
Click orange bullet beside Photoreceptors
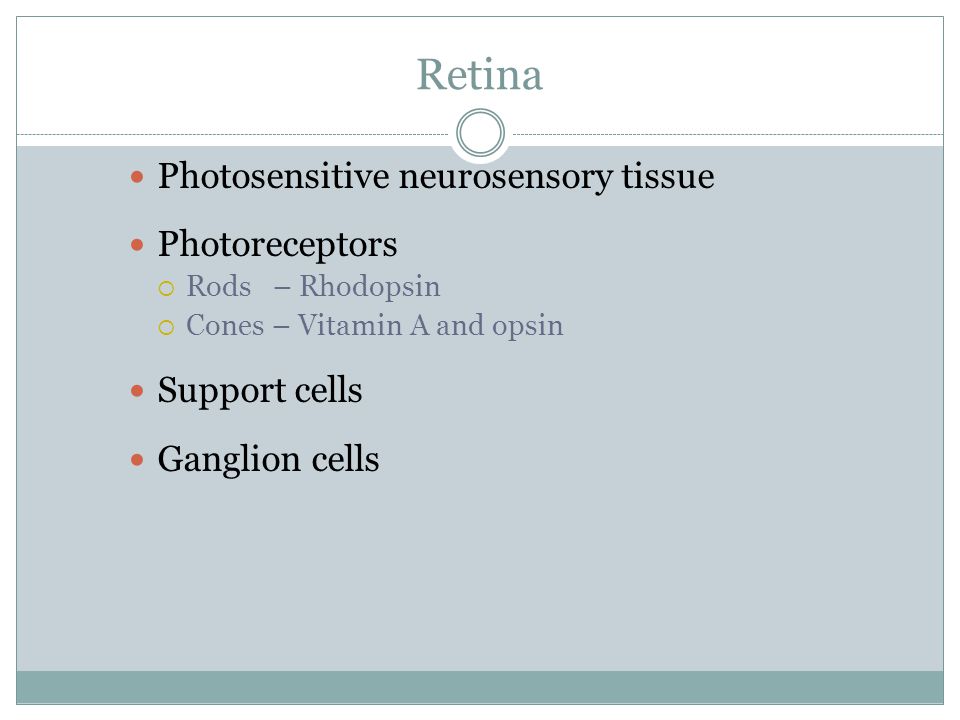point(137,246)
